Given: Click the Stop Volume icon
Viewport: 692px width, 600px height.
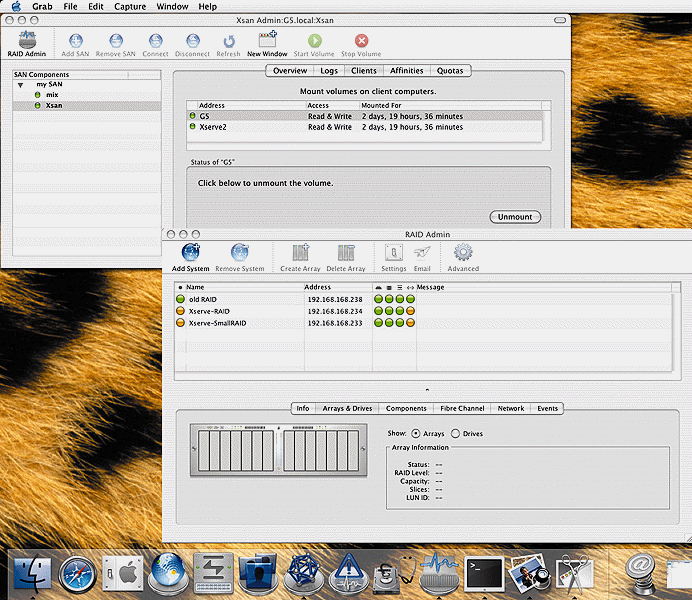Looking at the screenshot, I should point(361,45).
